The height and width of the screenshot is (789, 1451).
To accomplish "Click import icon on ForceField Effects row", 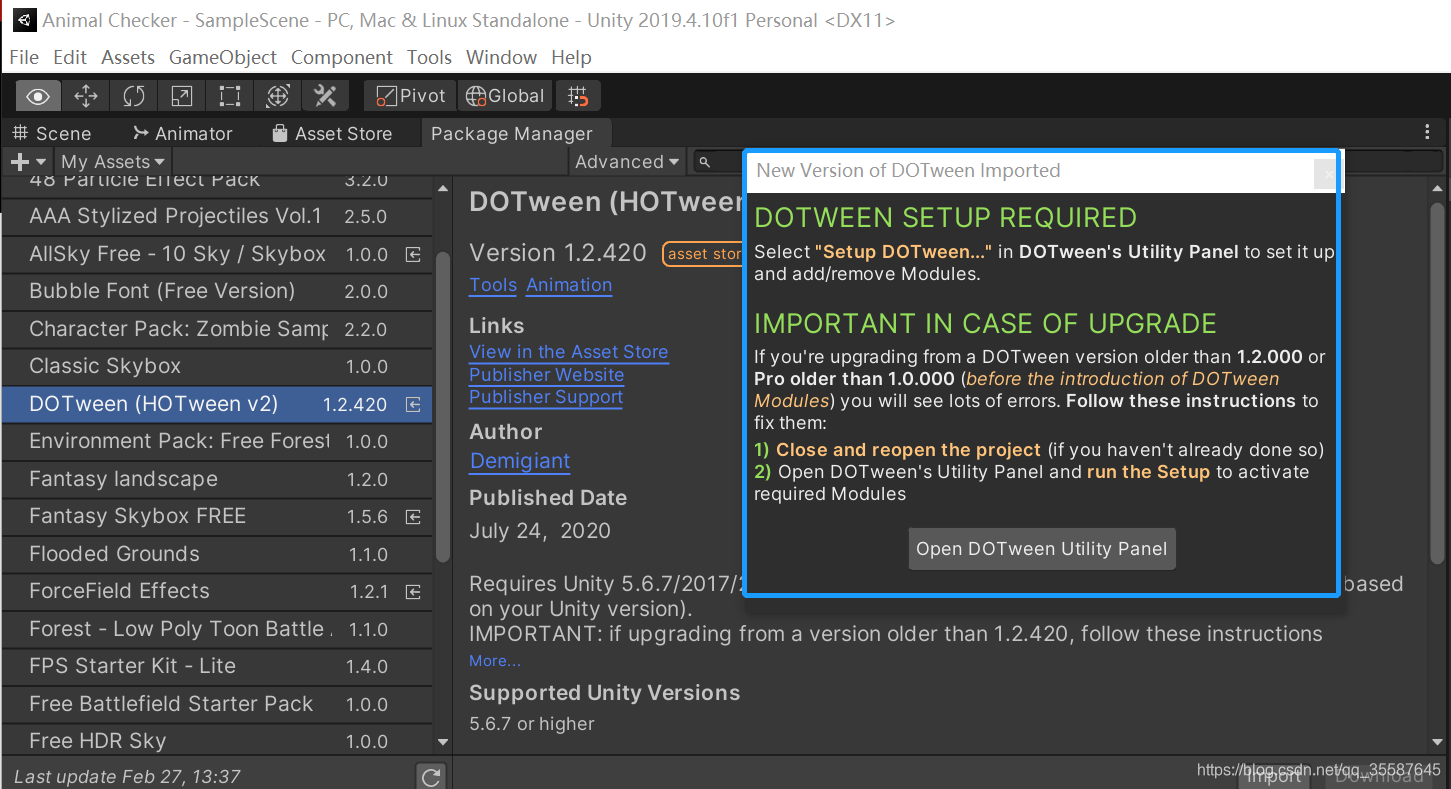I will (413, 592).
